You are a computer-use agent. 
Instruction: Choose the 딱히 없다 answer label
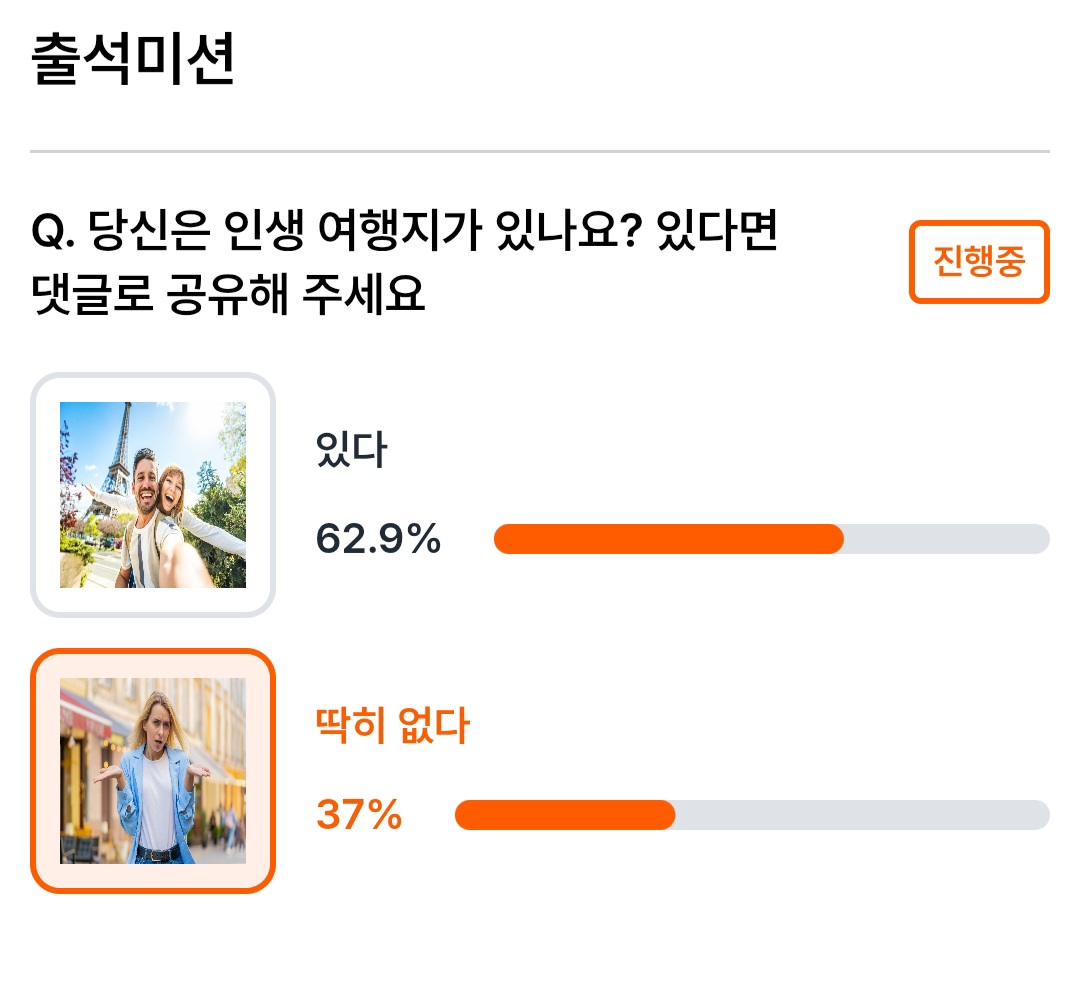pyautogui.click(x=392, y=725)
